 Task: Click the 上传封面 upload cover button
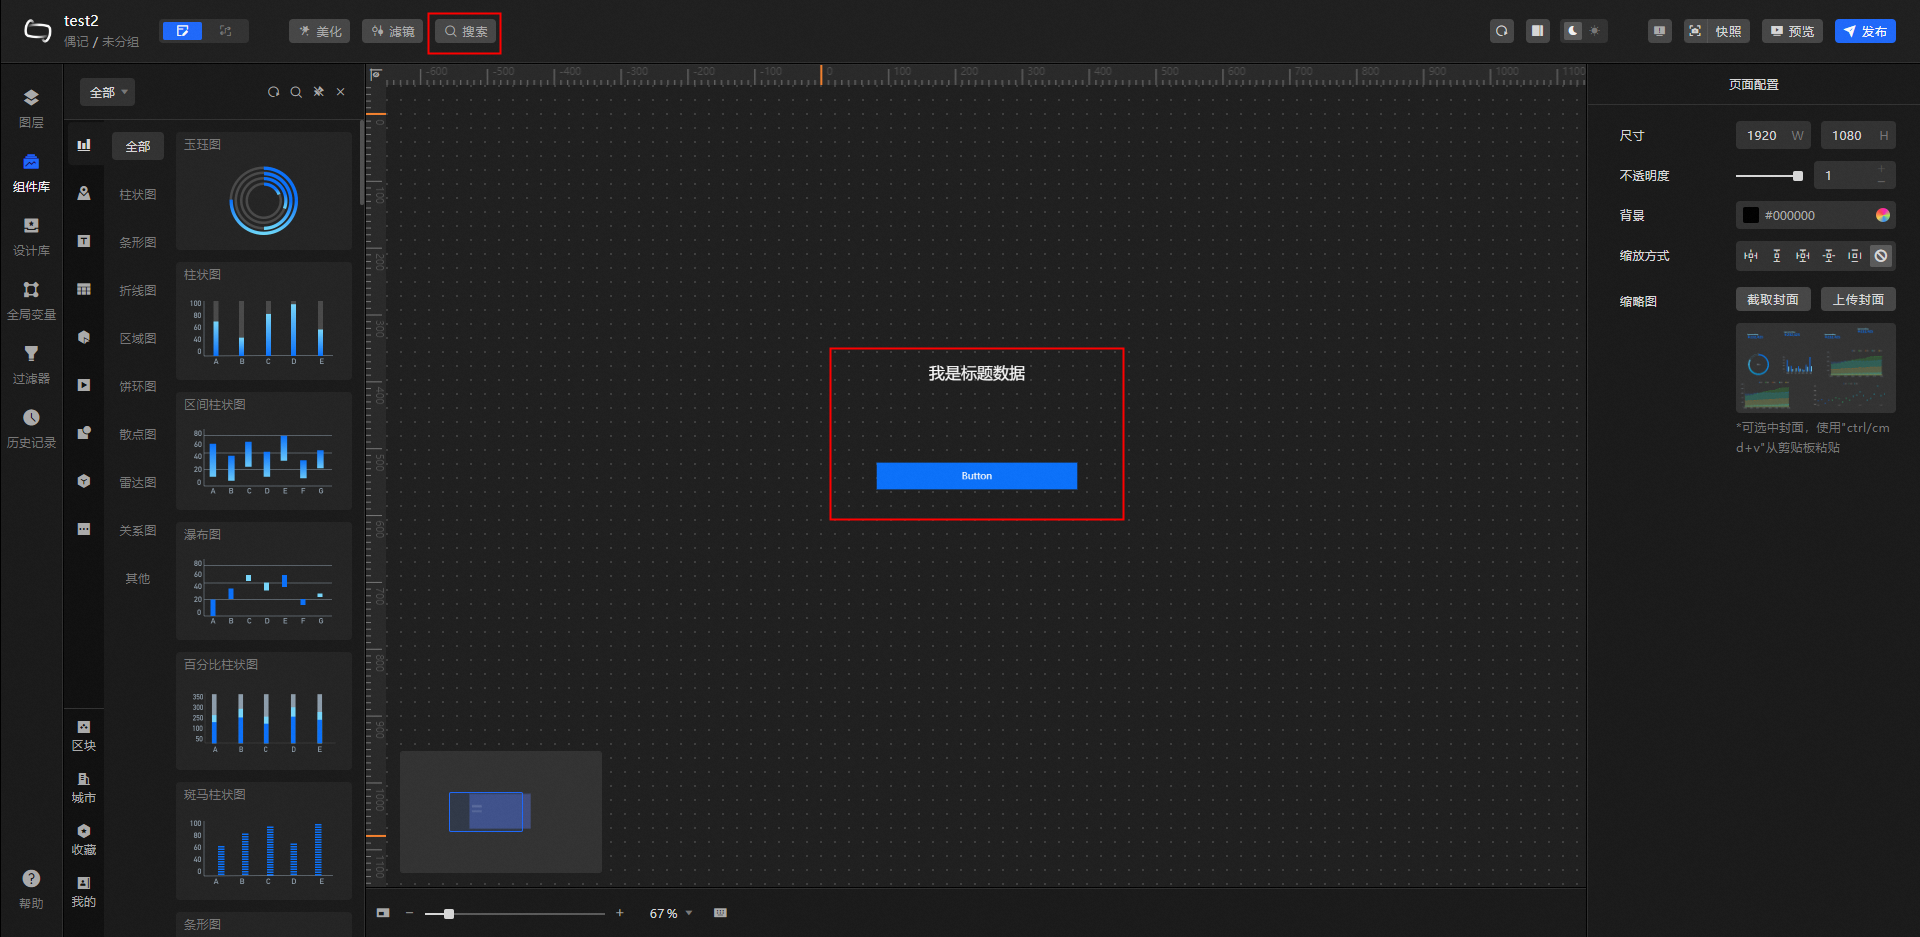1858,299
